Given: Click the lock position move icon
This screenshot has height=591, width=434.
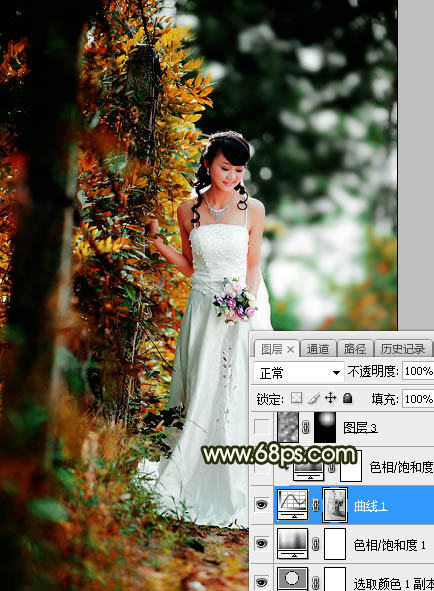Looking at the screenshot, I should (330, 398).
